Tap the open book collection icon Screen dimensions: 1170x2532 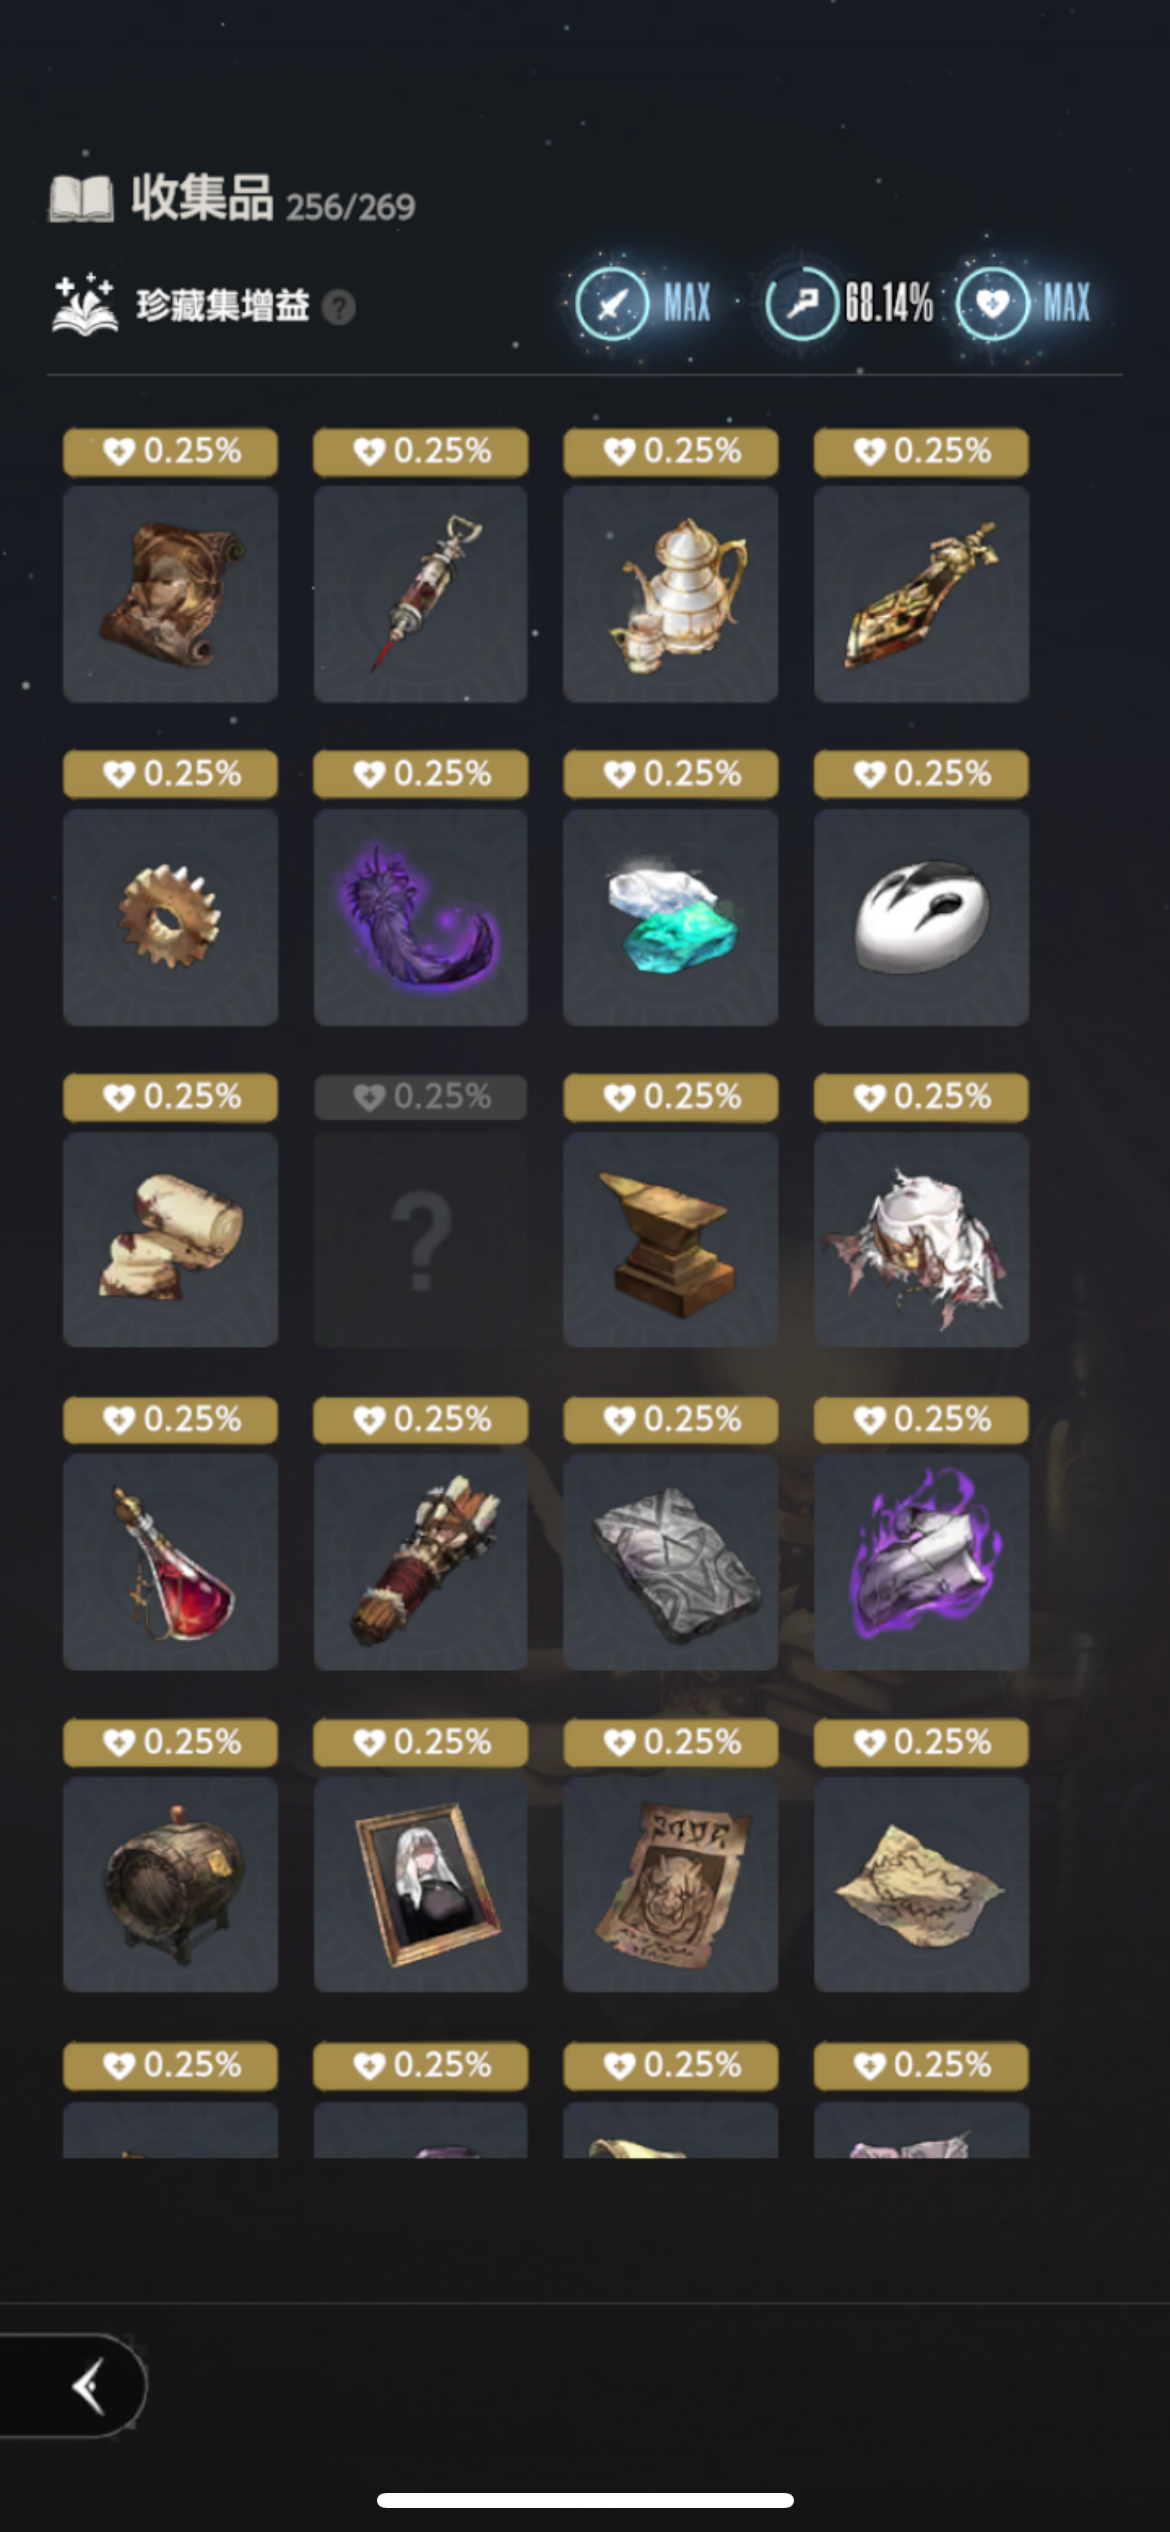(x=81, y=199)
